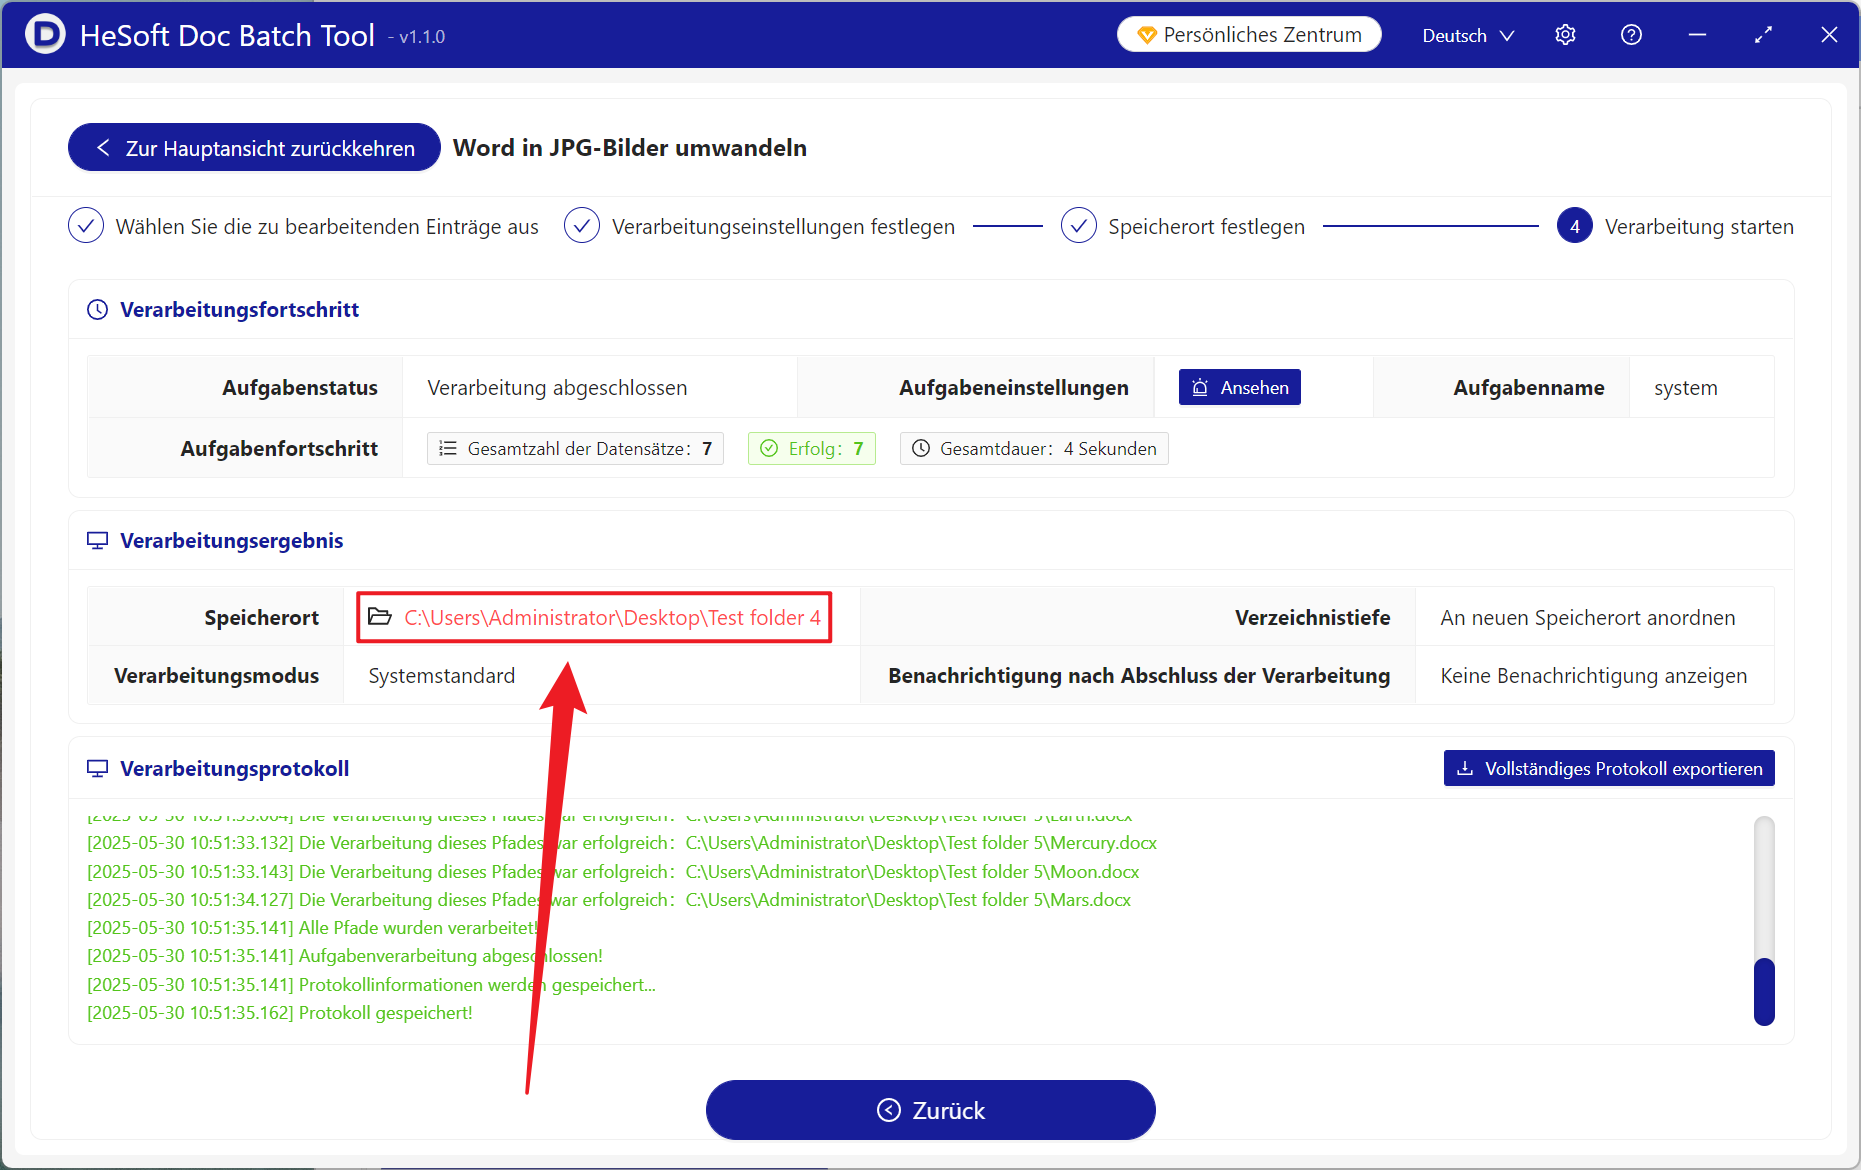Click the HeSoft app logo icon
This screenshot has width=1861, height=1170.
click(x=45, y=34)
